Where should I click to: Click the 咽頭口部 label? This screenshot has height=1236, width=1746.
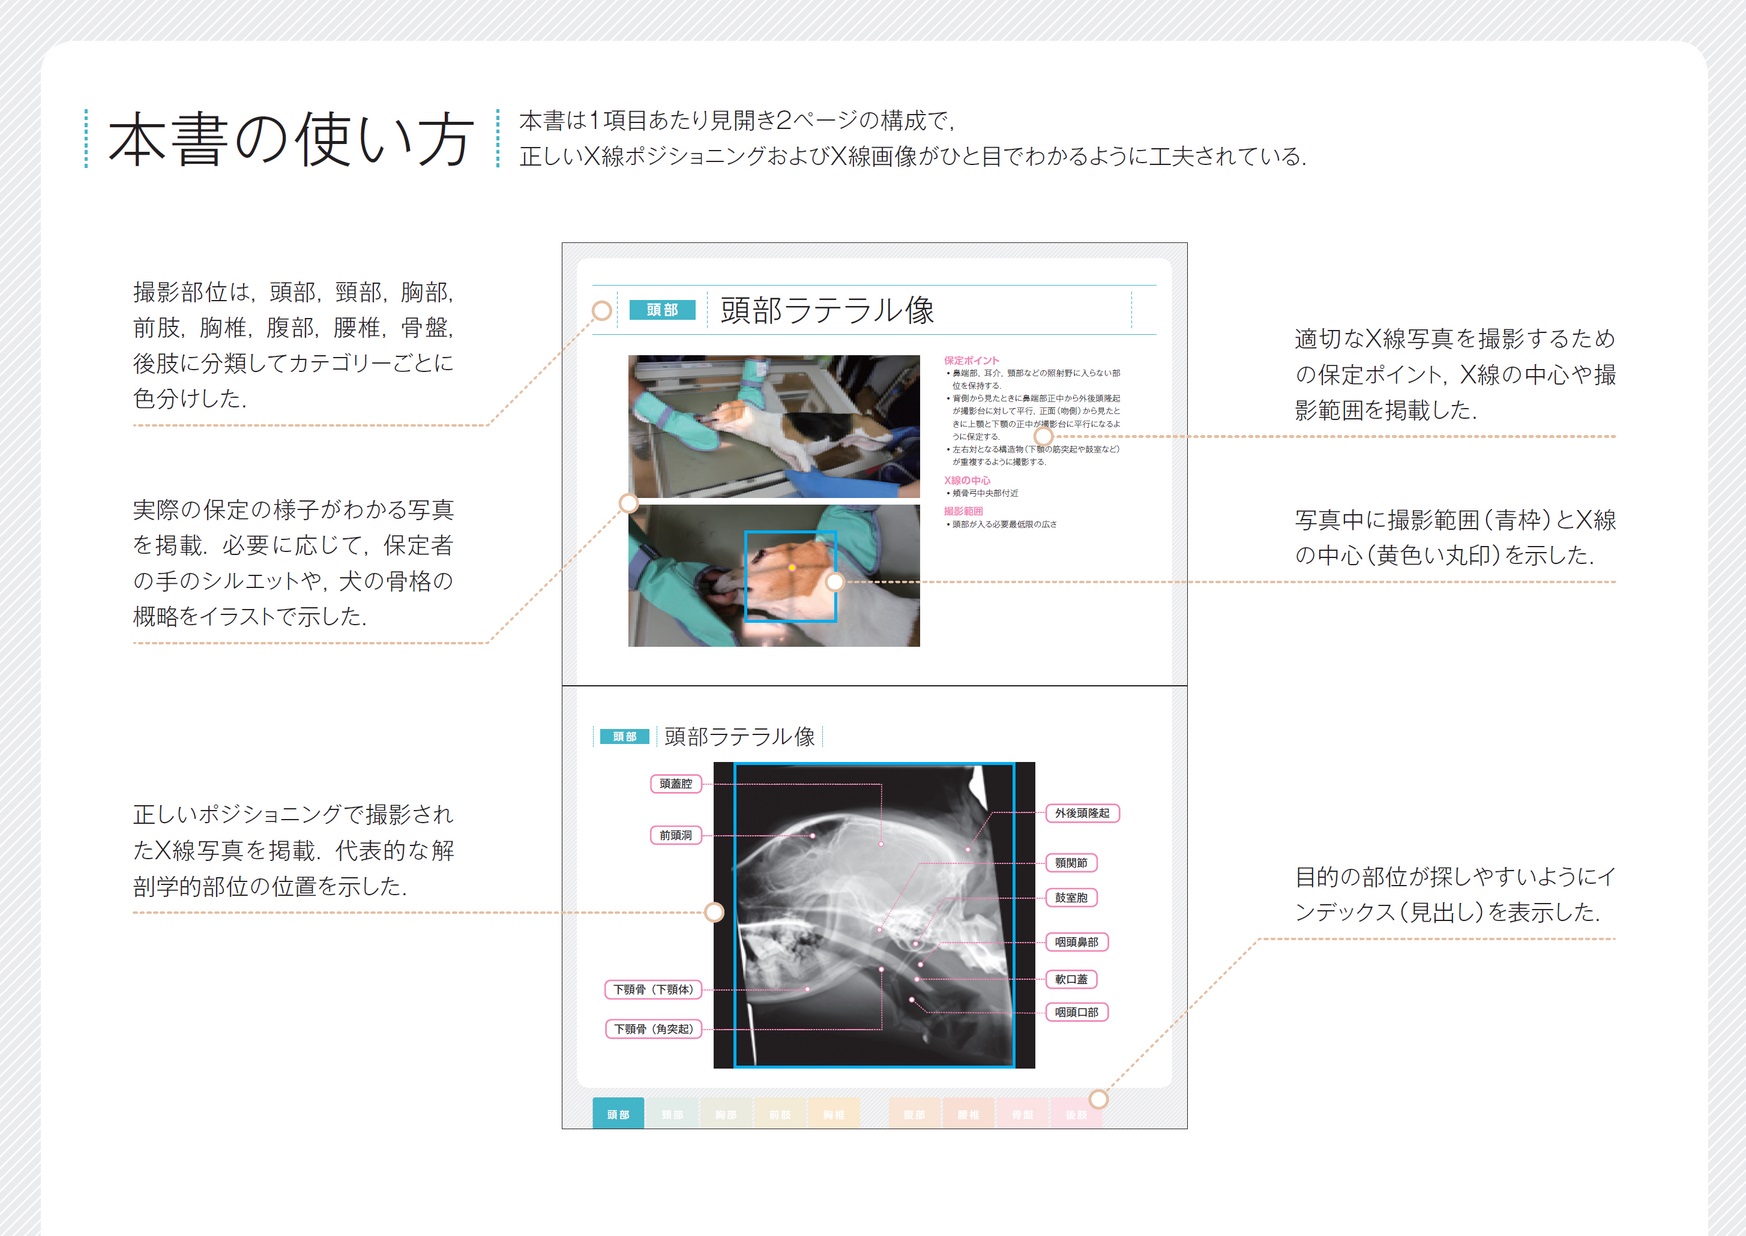1077,1012
